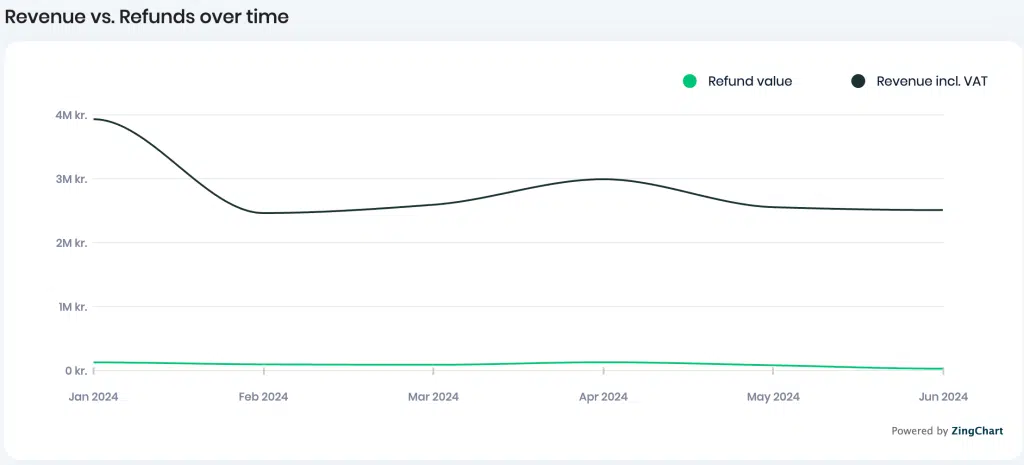Select the Mar 2024 axis label
Image resolution: width=1024 pixels, height=465 pixels.
coord(433,396)
